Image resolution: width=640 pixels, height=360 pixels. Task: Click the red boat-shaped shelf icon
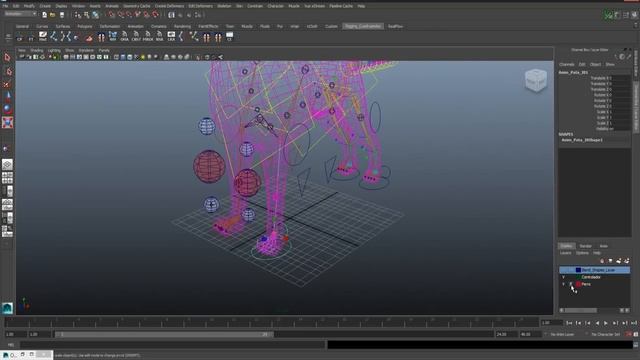[89, 38]
